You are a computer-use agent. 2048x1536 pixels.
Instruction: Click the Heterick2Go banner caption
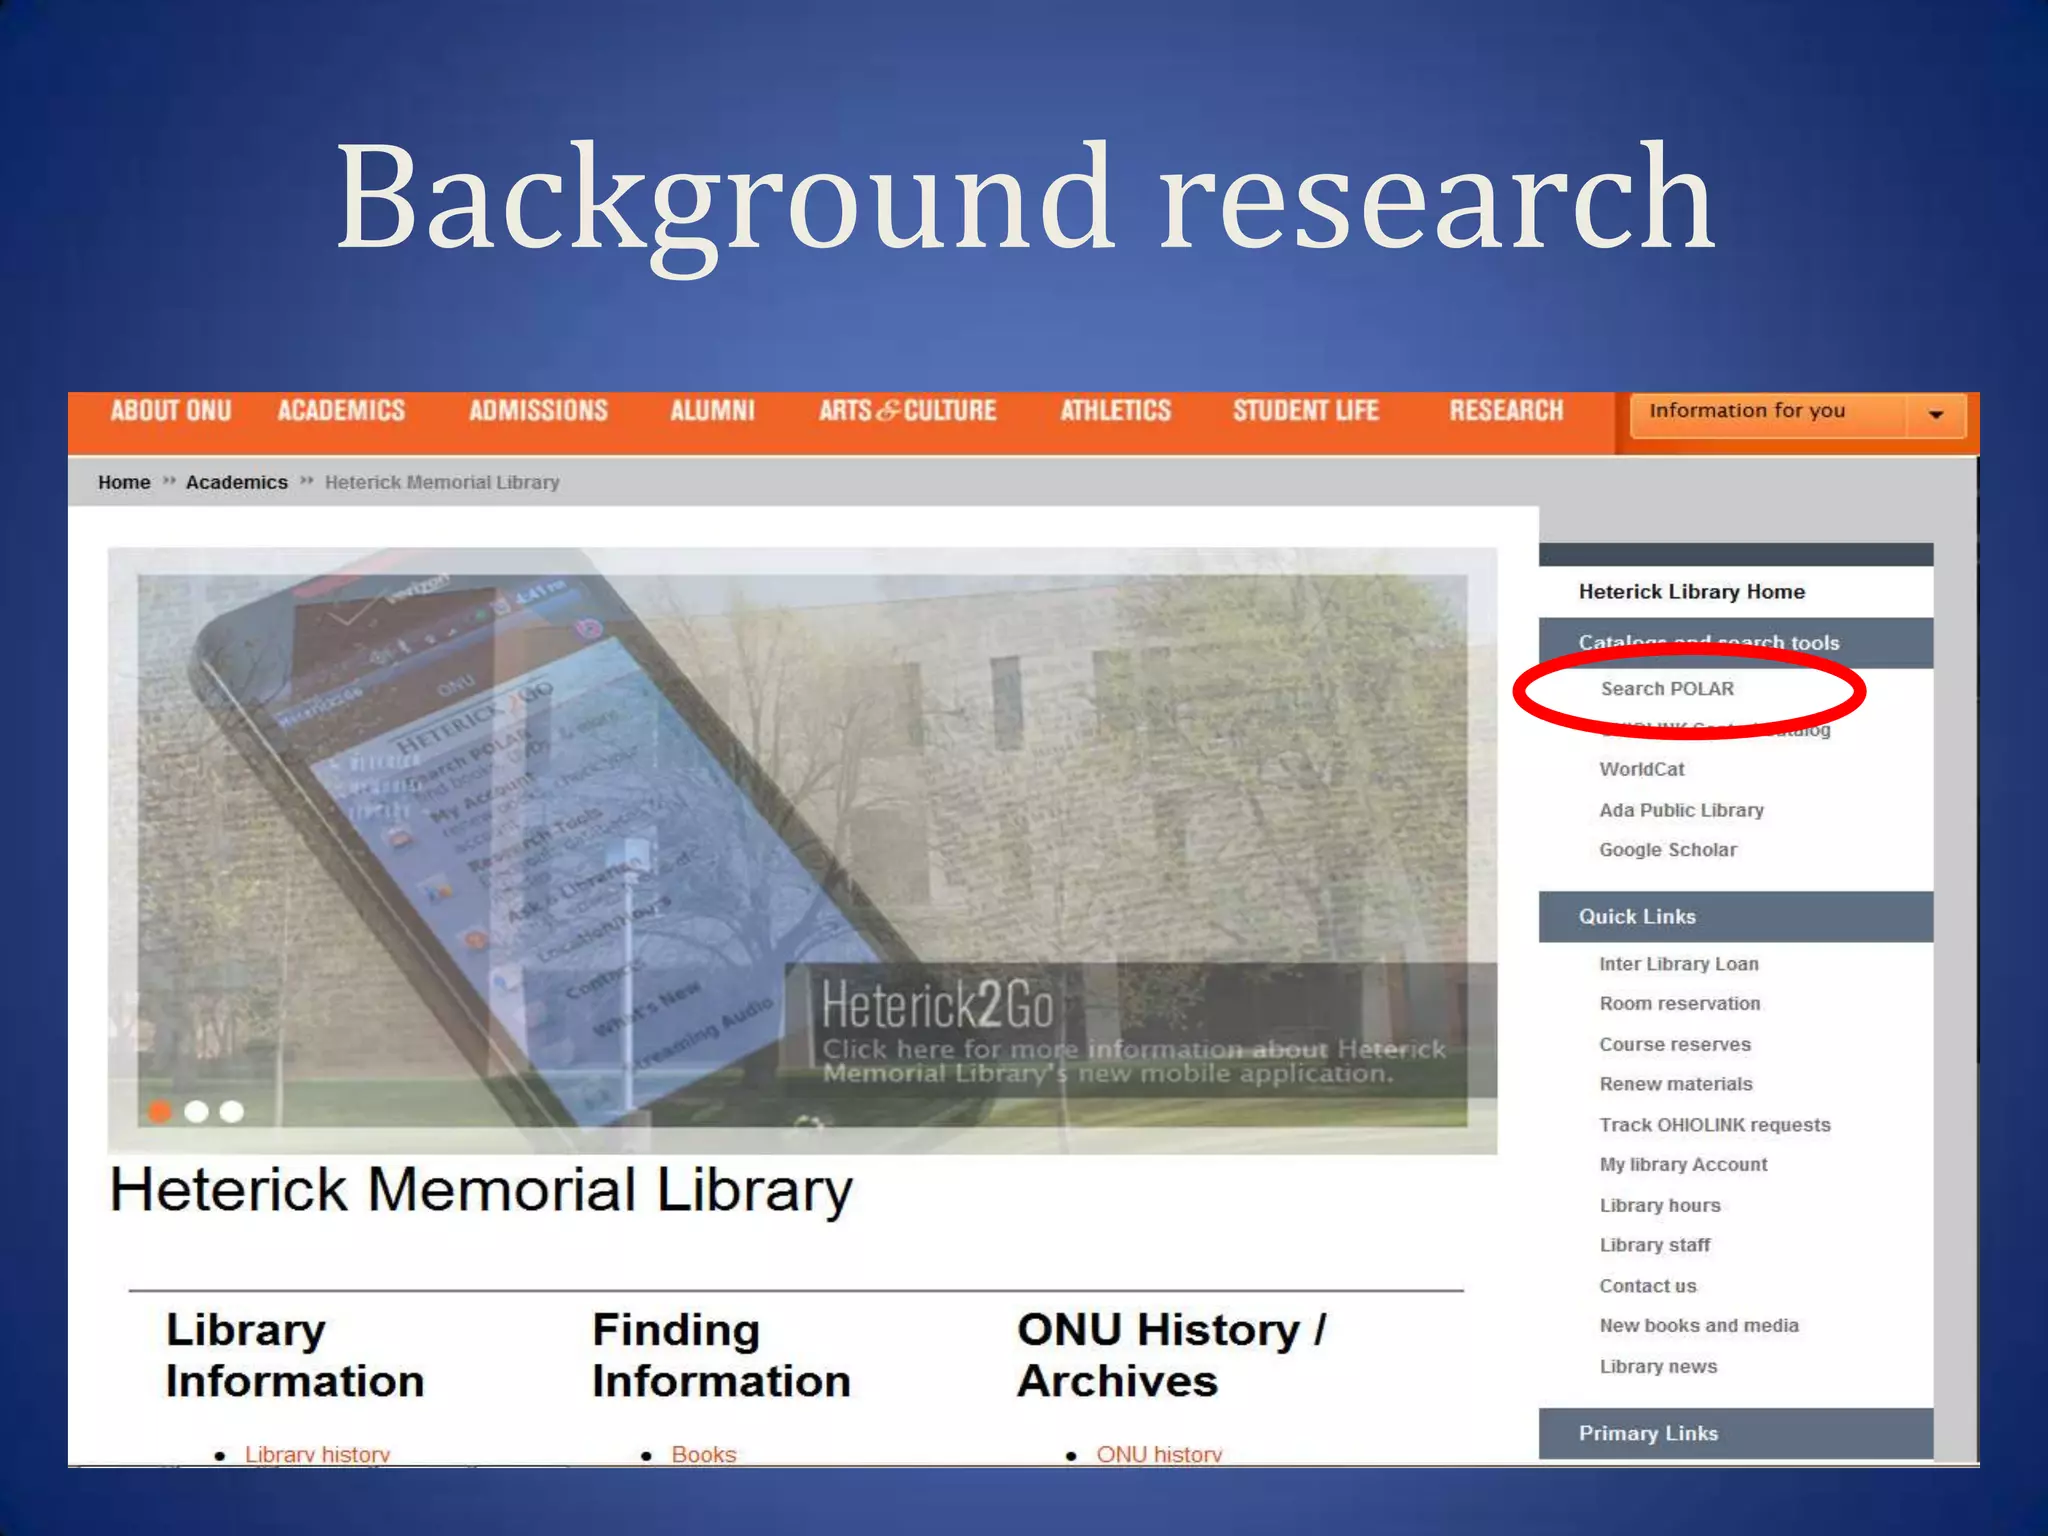(1140, 1030)
